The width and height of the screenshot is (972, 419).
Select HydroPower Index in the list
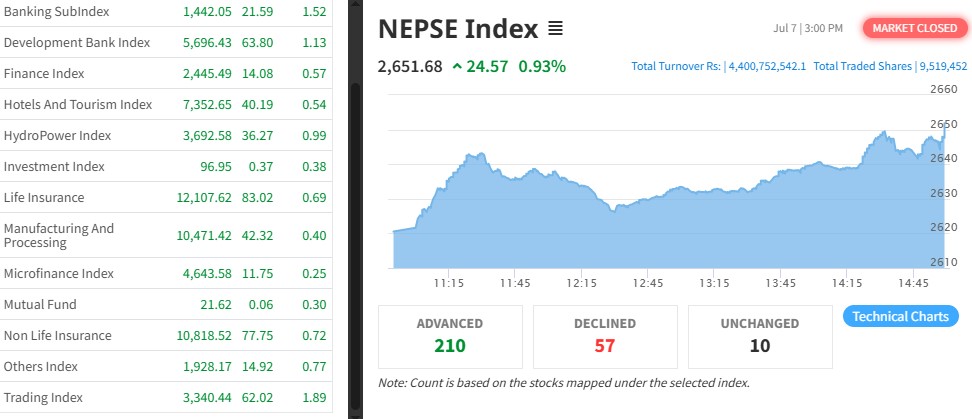tap(166, 135)
